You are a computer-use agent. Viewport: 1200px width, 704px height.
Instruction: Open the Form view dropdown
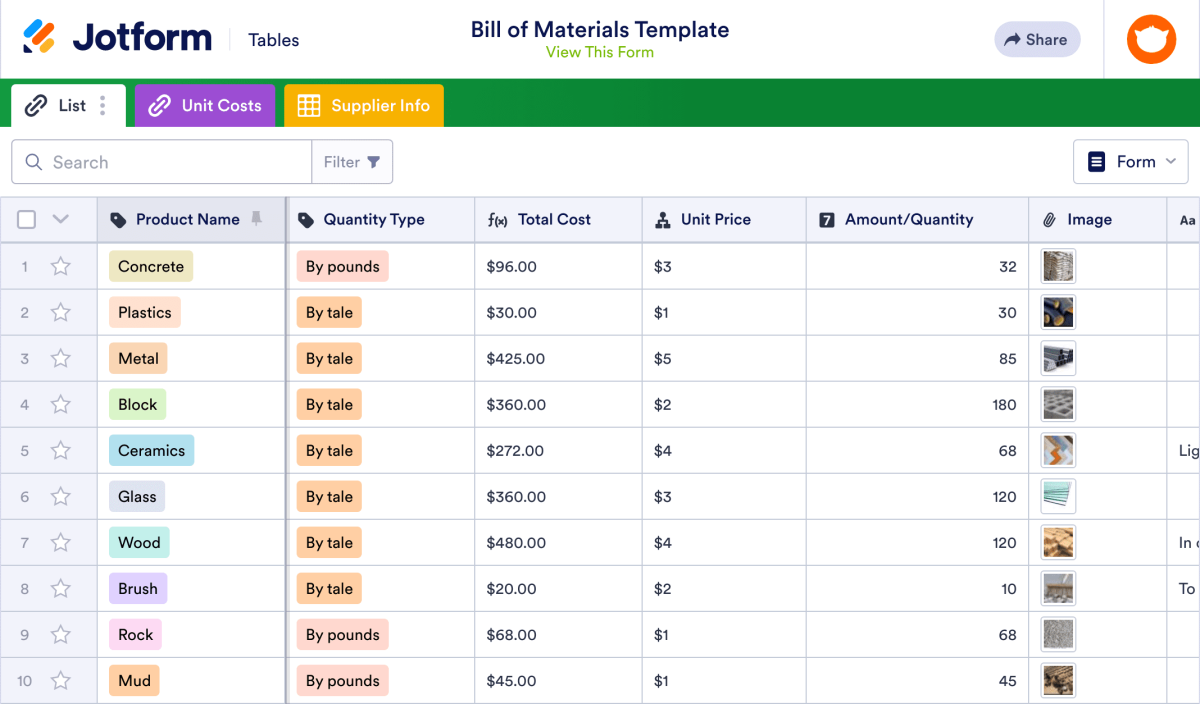pyautogui.click(x=1131, y=161)
